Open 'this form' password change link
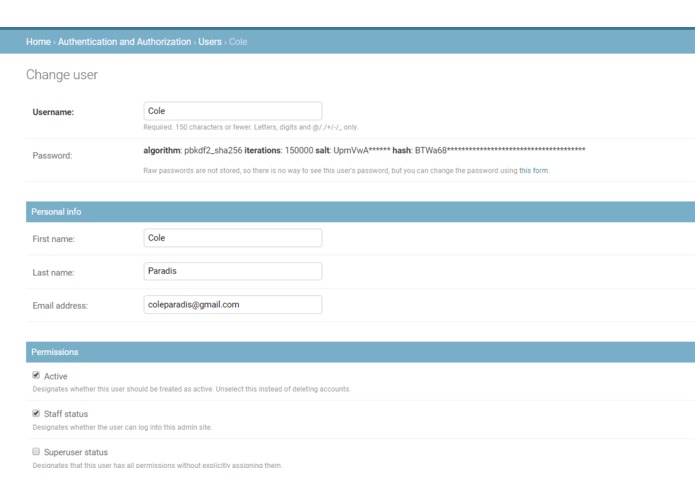Screen dimensions: 695x494 click(533, 171)
